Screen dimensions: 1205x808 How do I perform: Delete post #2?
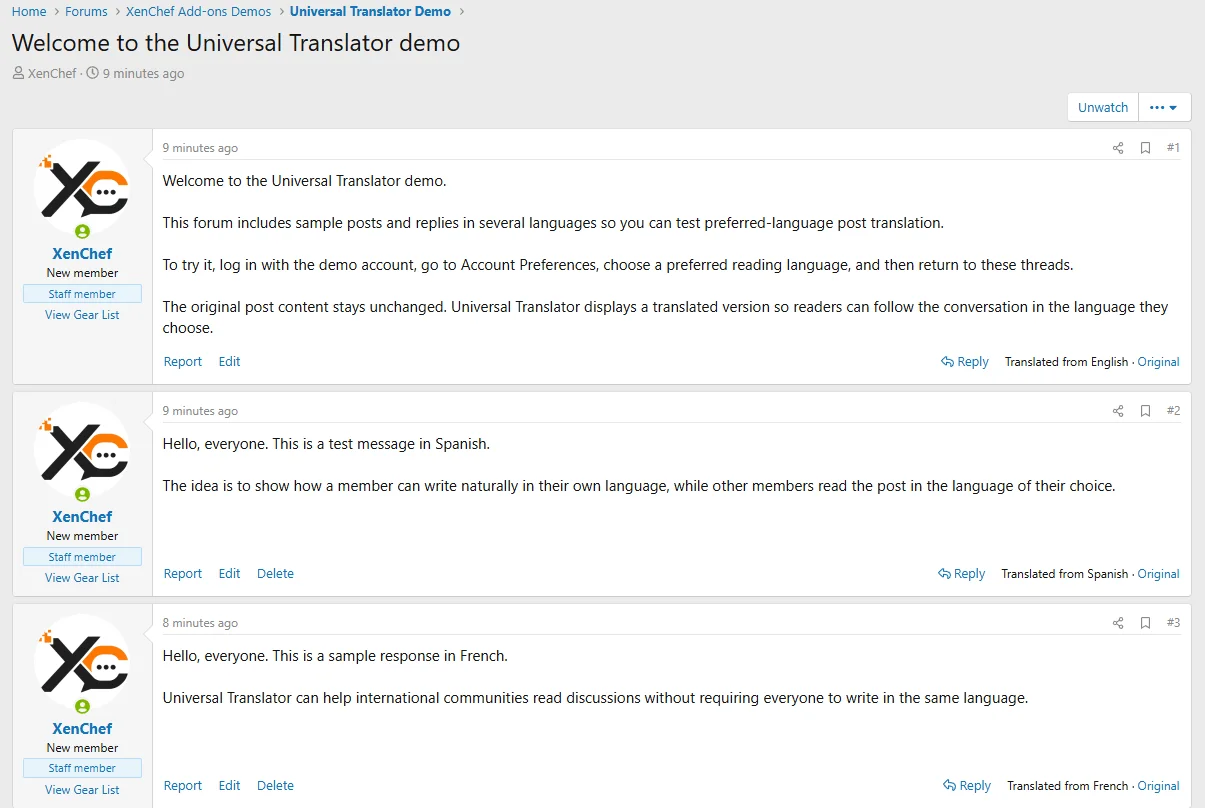coord(275,574)
